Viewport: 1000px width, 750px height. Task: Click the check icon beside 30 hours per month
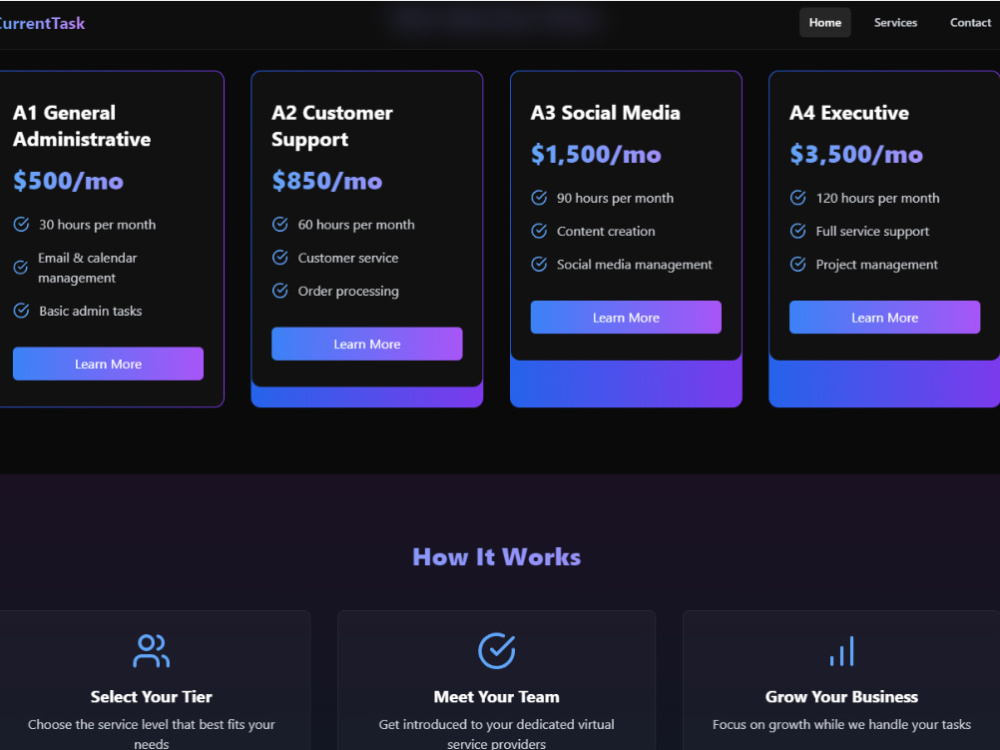click(21, 224)
